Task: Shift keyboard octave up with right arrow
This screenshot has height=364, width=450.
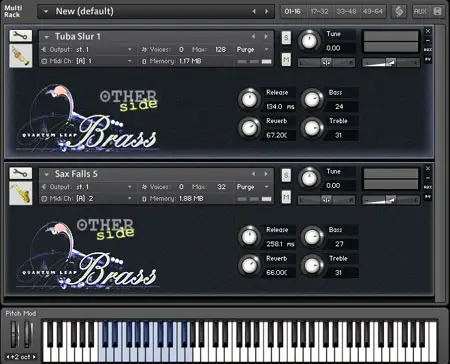Action: pyautogui.click(x=34, y=357)
